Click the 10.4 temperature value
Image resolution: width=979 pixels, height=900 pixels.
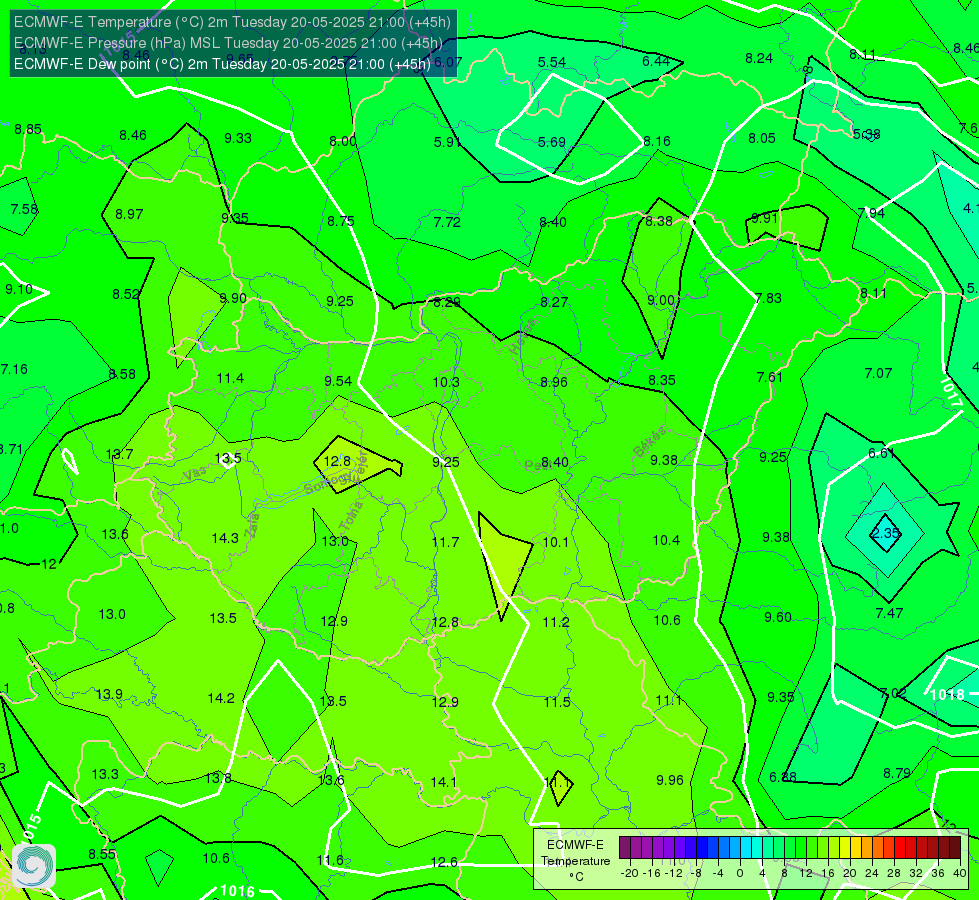click(x=666, y=540)
